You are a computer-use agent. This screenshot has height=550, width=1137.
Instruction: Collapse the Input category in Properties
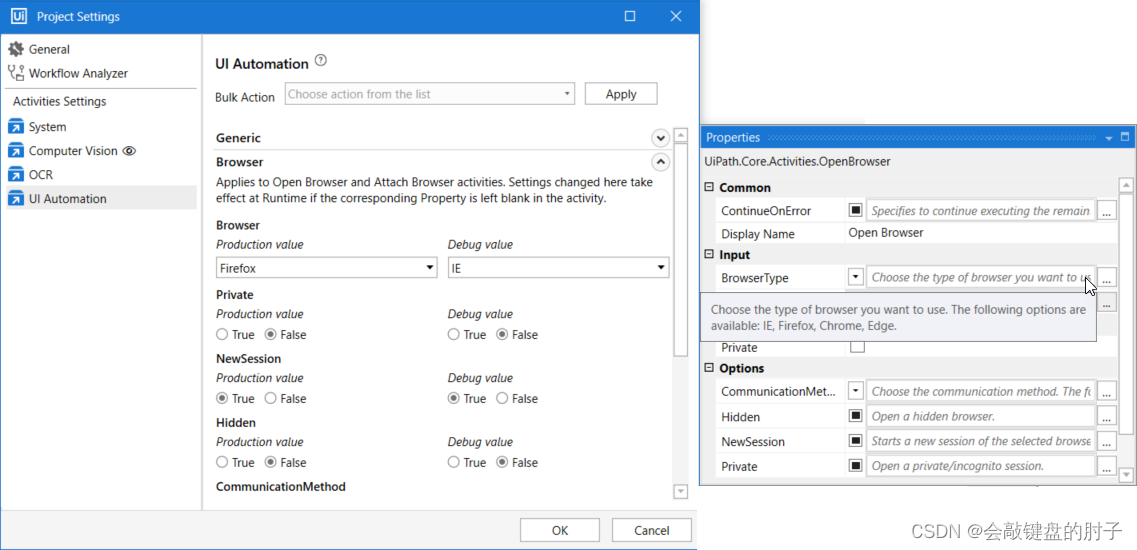709,255
